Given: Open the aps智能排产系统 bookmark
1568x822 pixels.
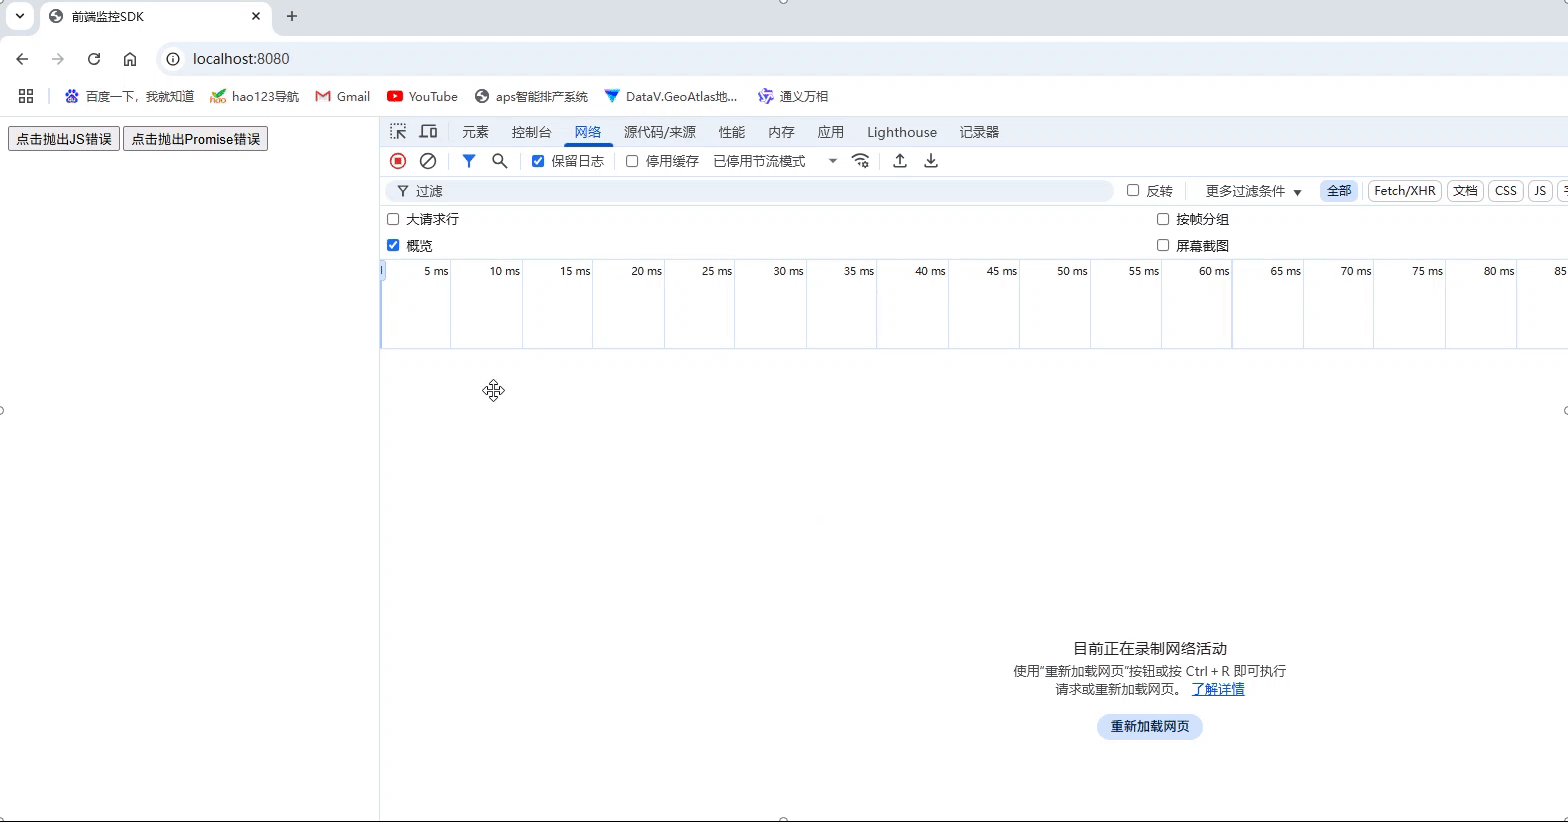Looking at the screenshot, I should 531,96.
